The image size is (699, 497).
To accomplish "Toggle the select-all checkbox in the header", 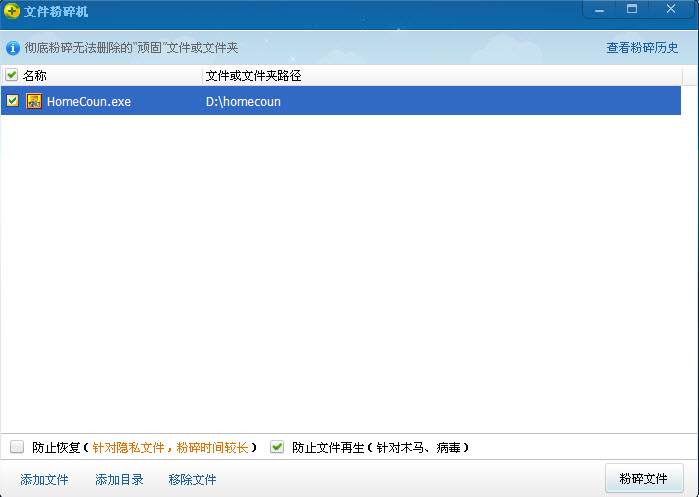I will pyautogui.click(x=12, y=75).
